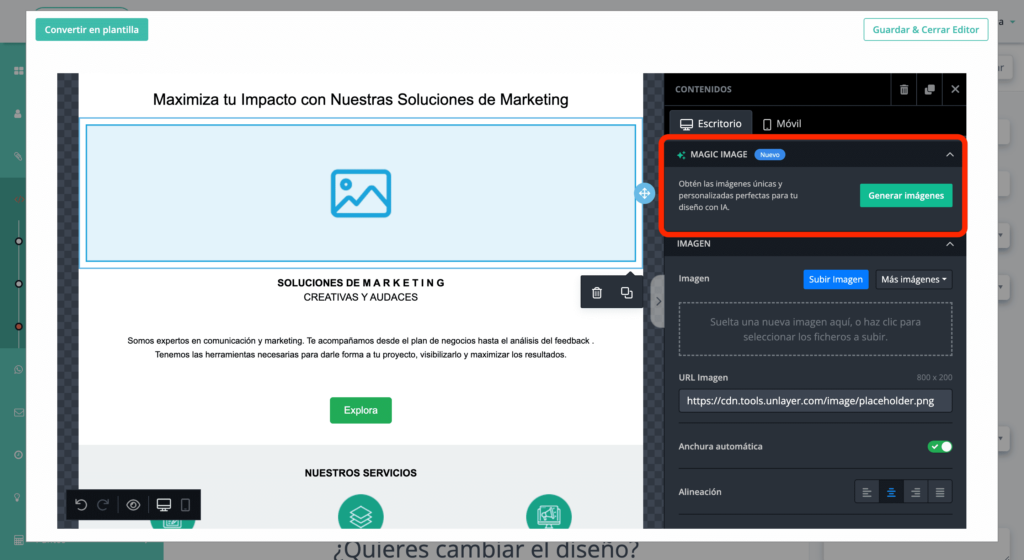
Task: Collapse the Magic Image section chevron
Action: coord(950,155)
